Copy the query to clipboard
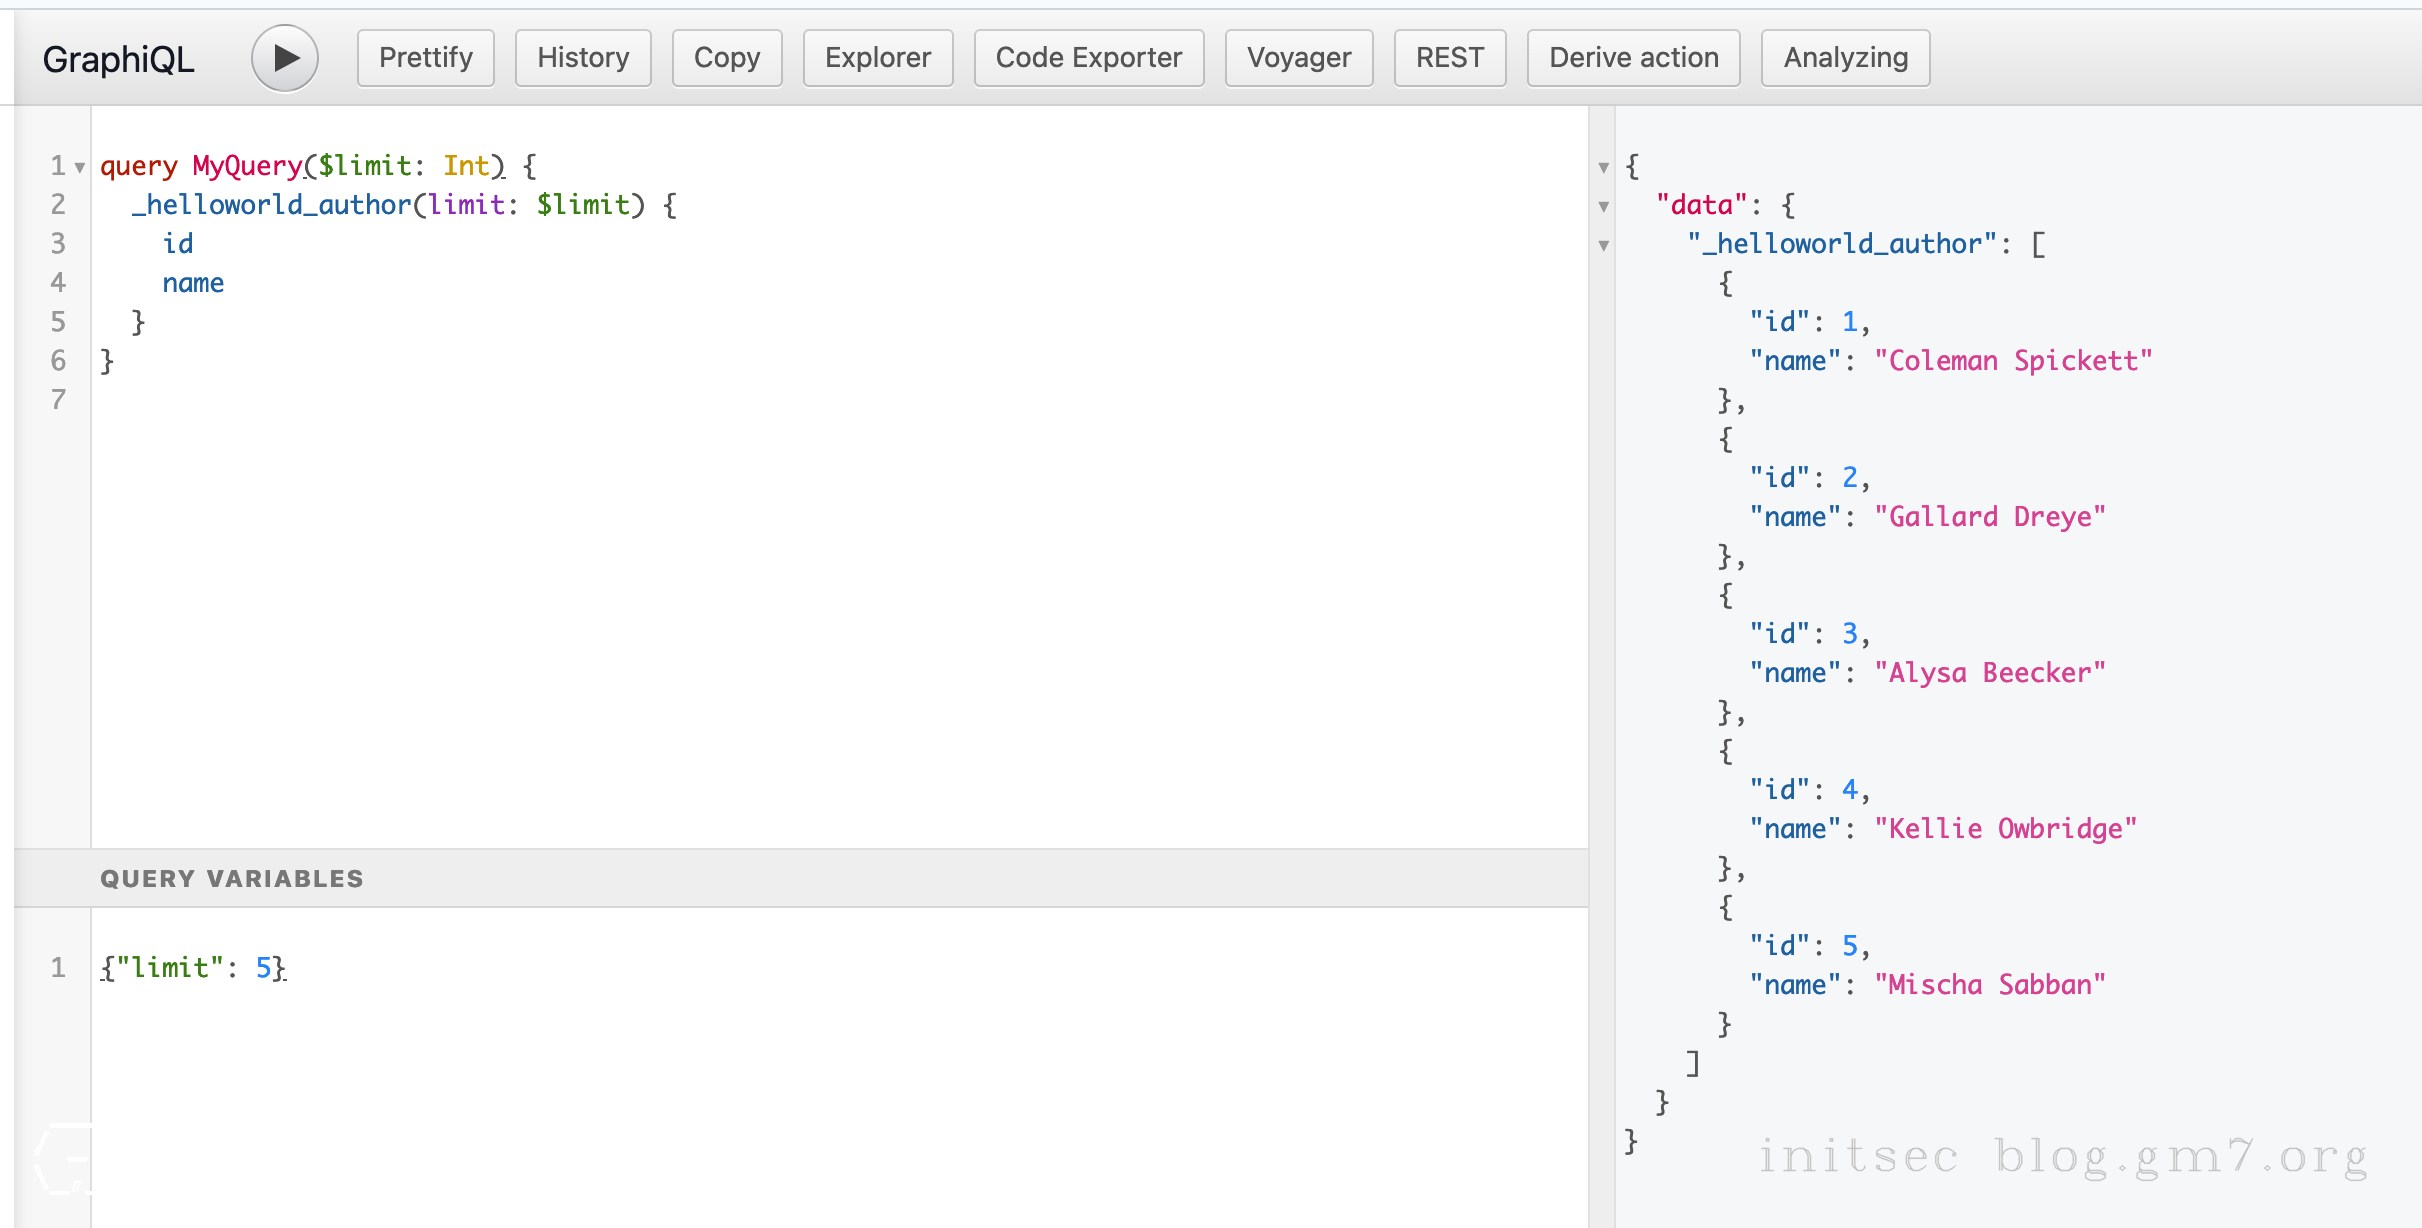 727,58
